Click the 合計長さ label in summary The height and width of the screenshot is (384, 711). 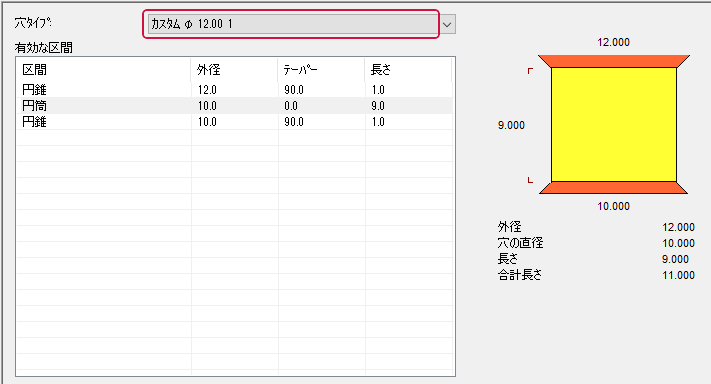click(x=520, y=275)
